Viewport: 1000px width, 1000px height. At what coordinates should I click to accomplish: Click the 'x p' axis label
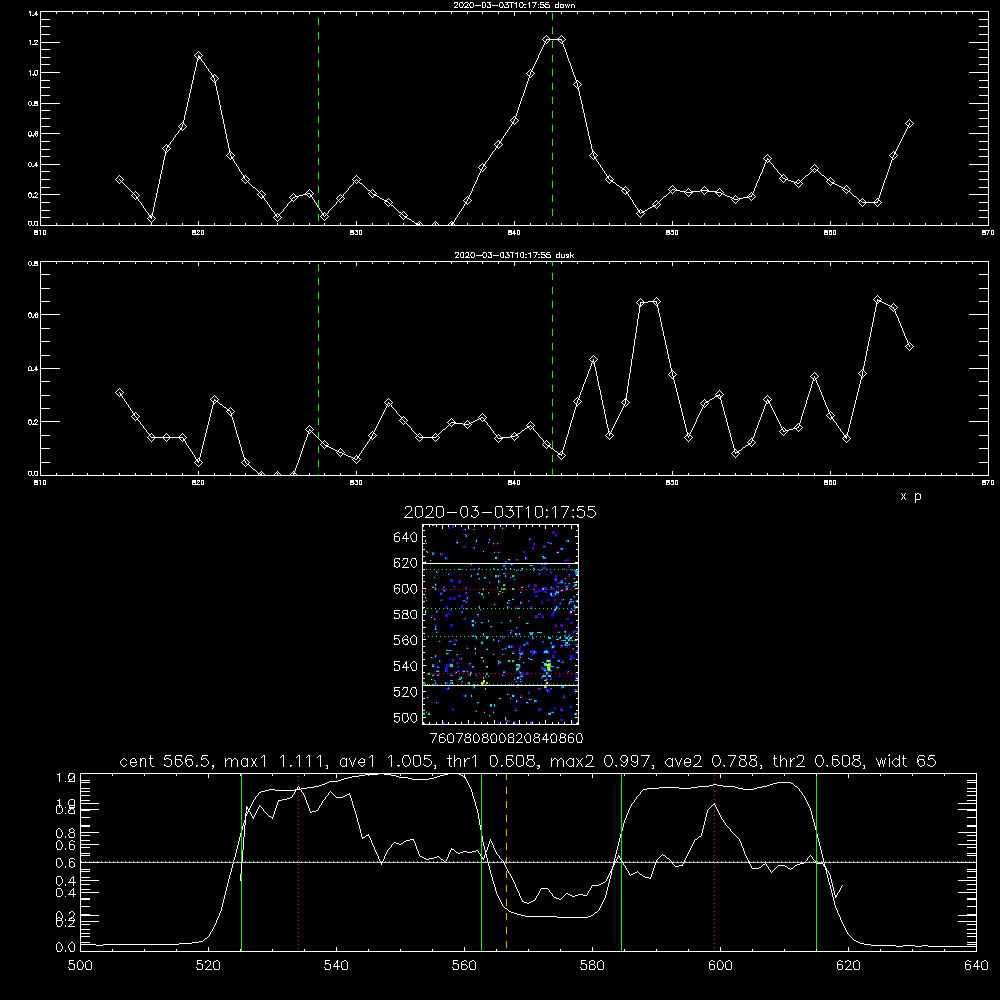[911, 496]
